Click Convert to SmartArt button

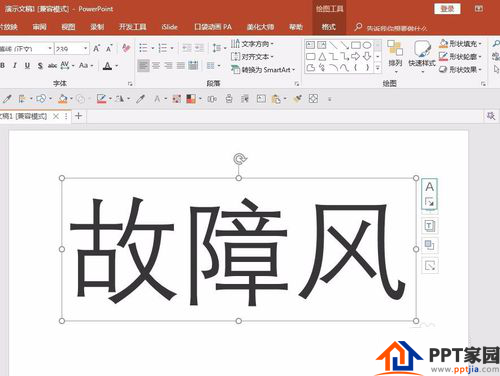[263, 70]
